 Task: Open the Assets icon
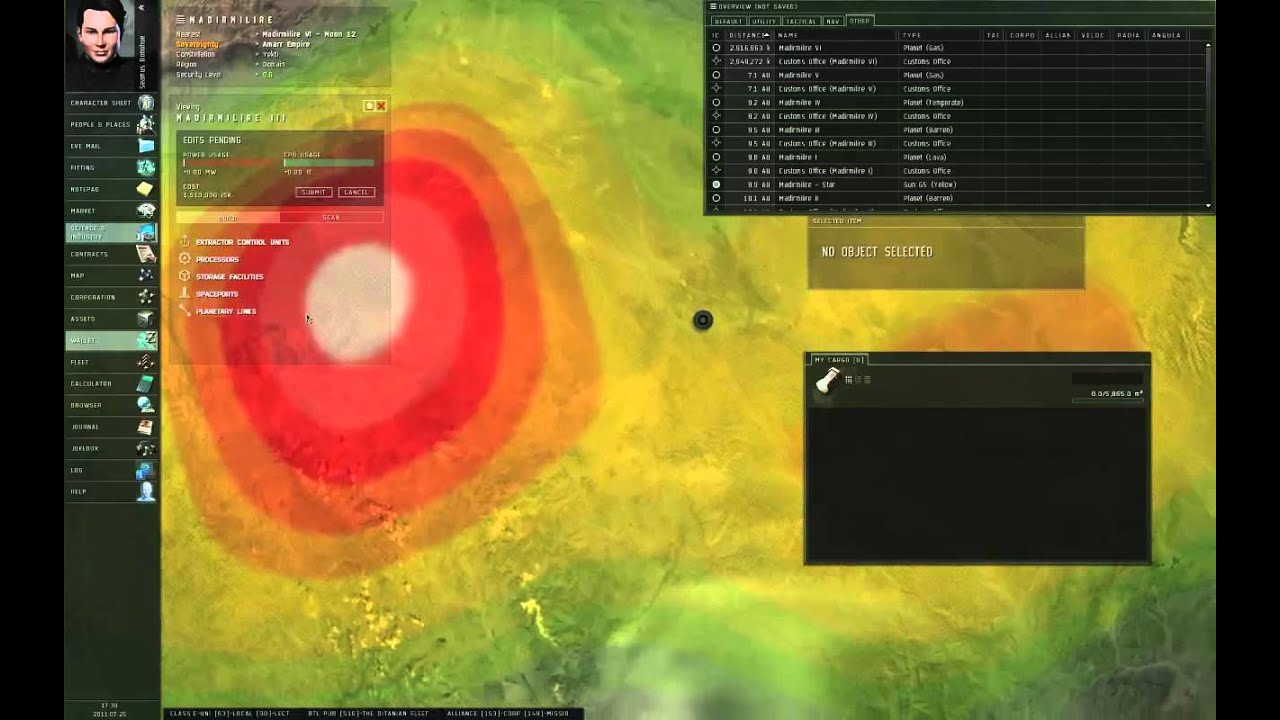(x=146, y=319)
